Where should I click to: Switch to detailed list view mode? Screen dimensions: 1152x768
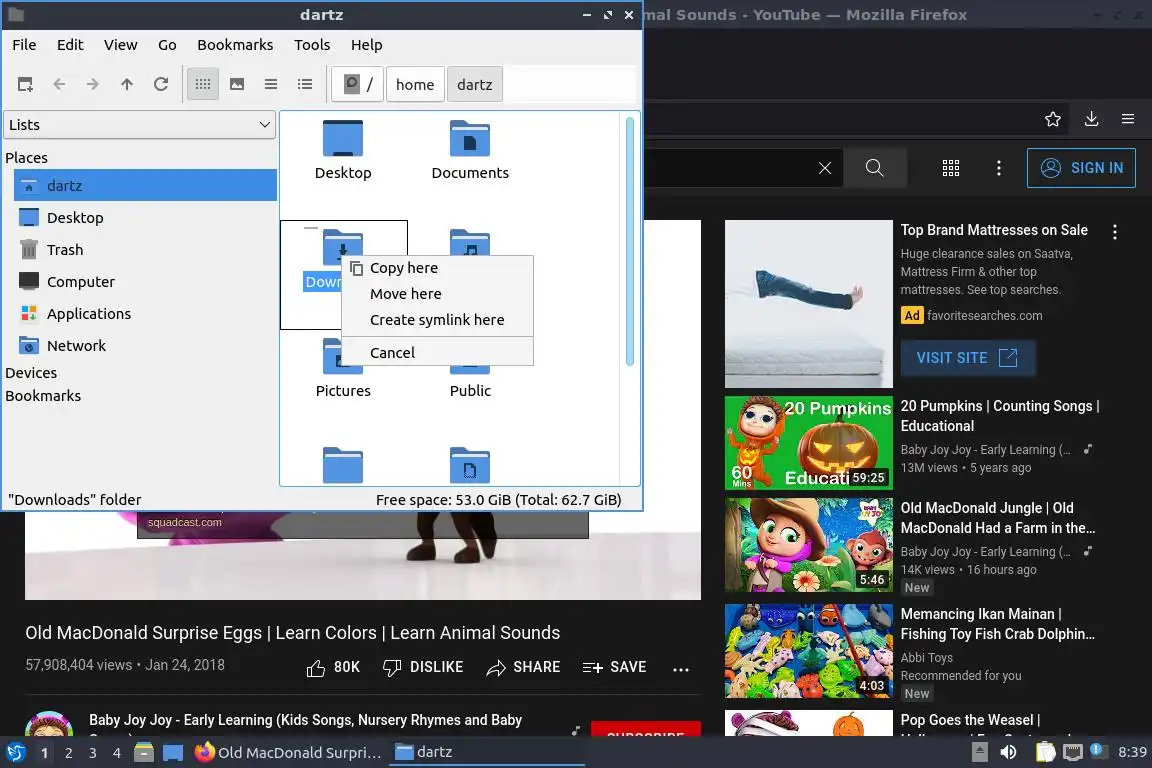[305, 85]
